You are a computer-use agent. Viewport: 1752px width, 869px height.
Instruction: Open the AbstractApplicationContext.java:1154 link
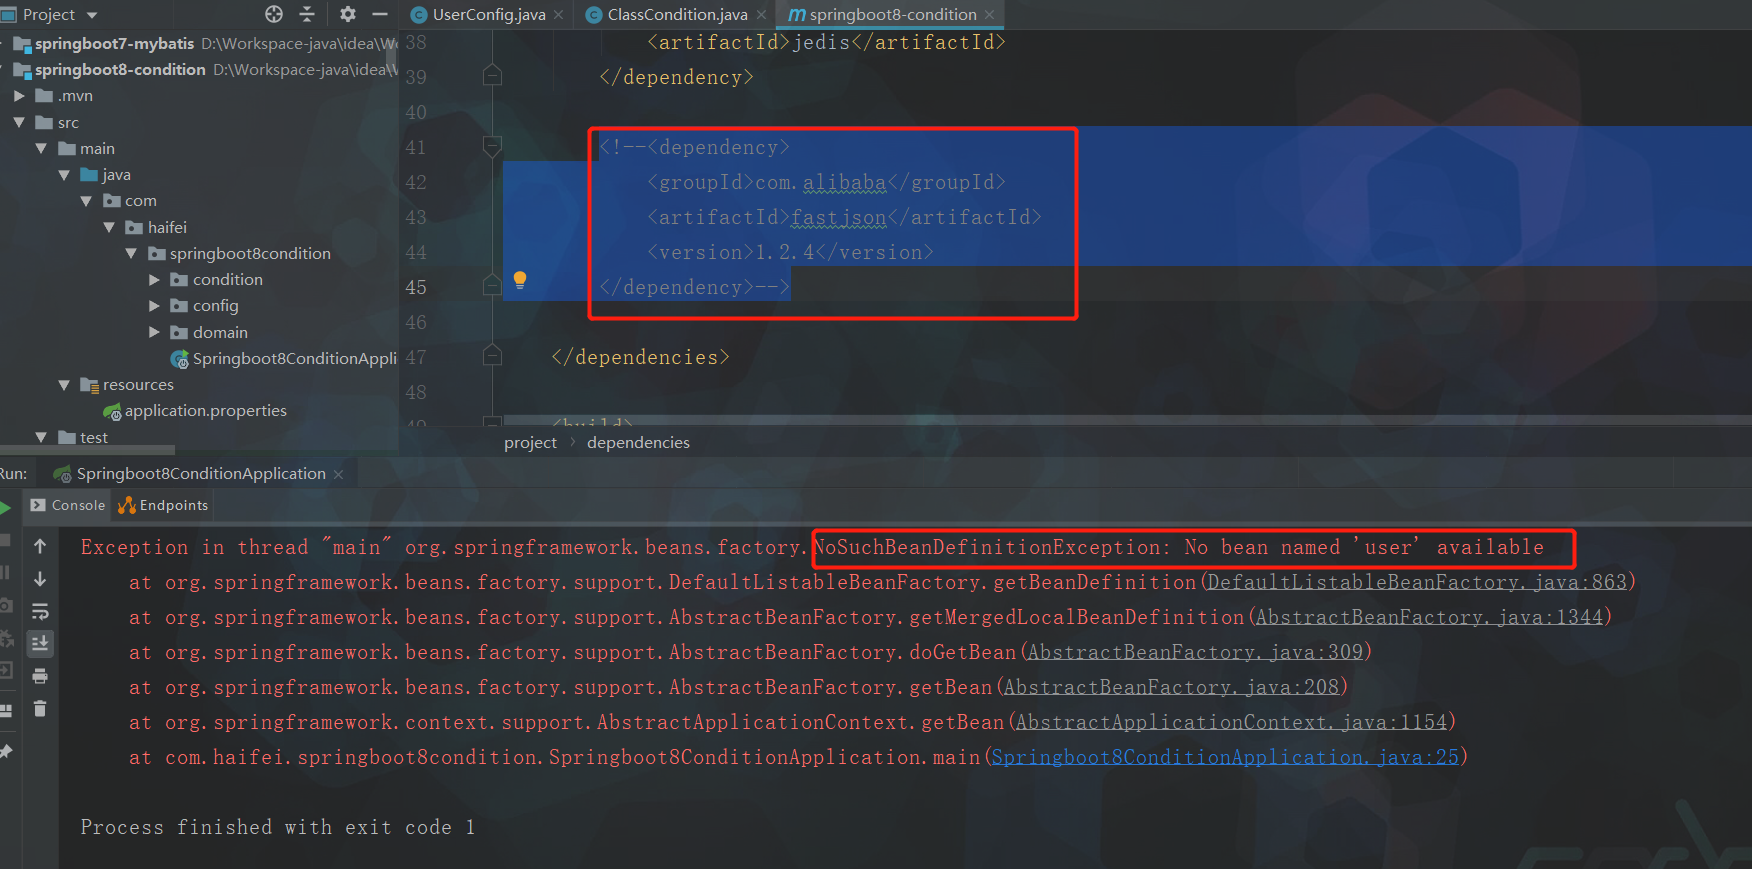pyautogui.click(x=1231, y=722)
